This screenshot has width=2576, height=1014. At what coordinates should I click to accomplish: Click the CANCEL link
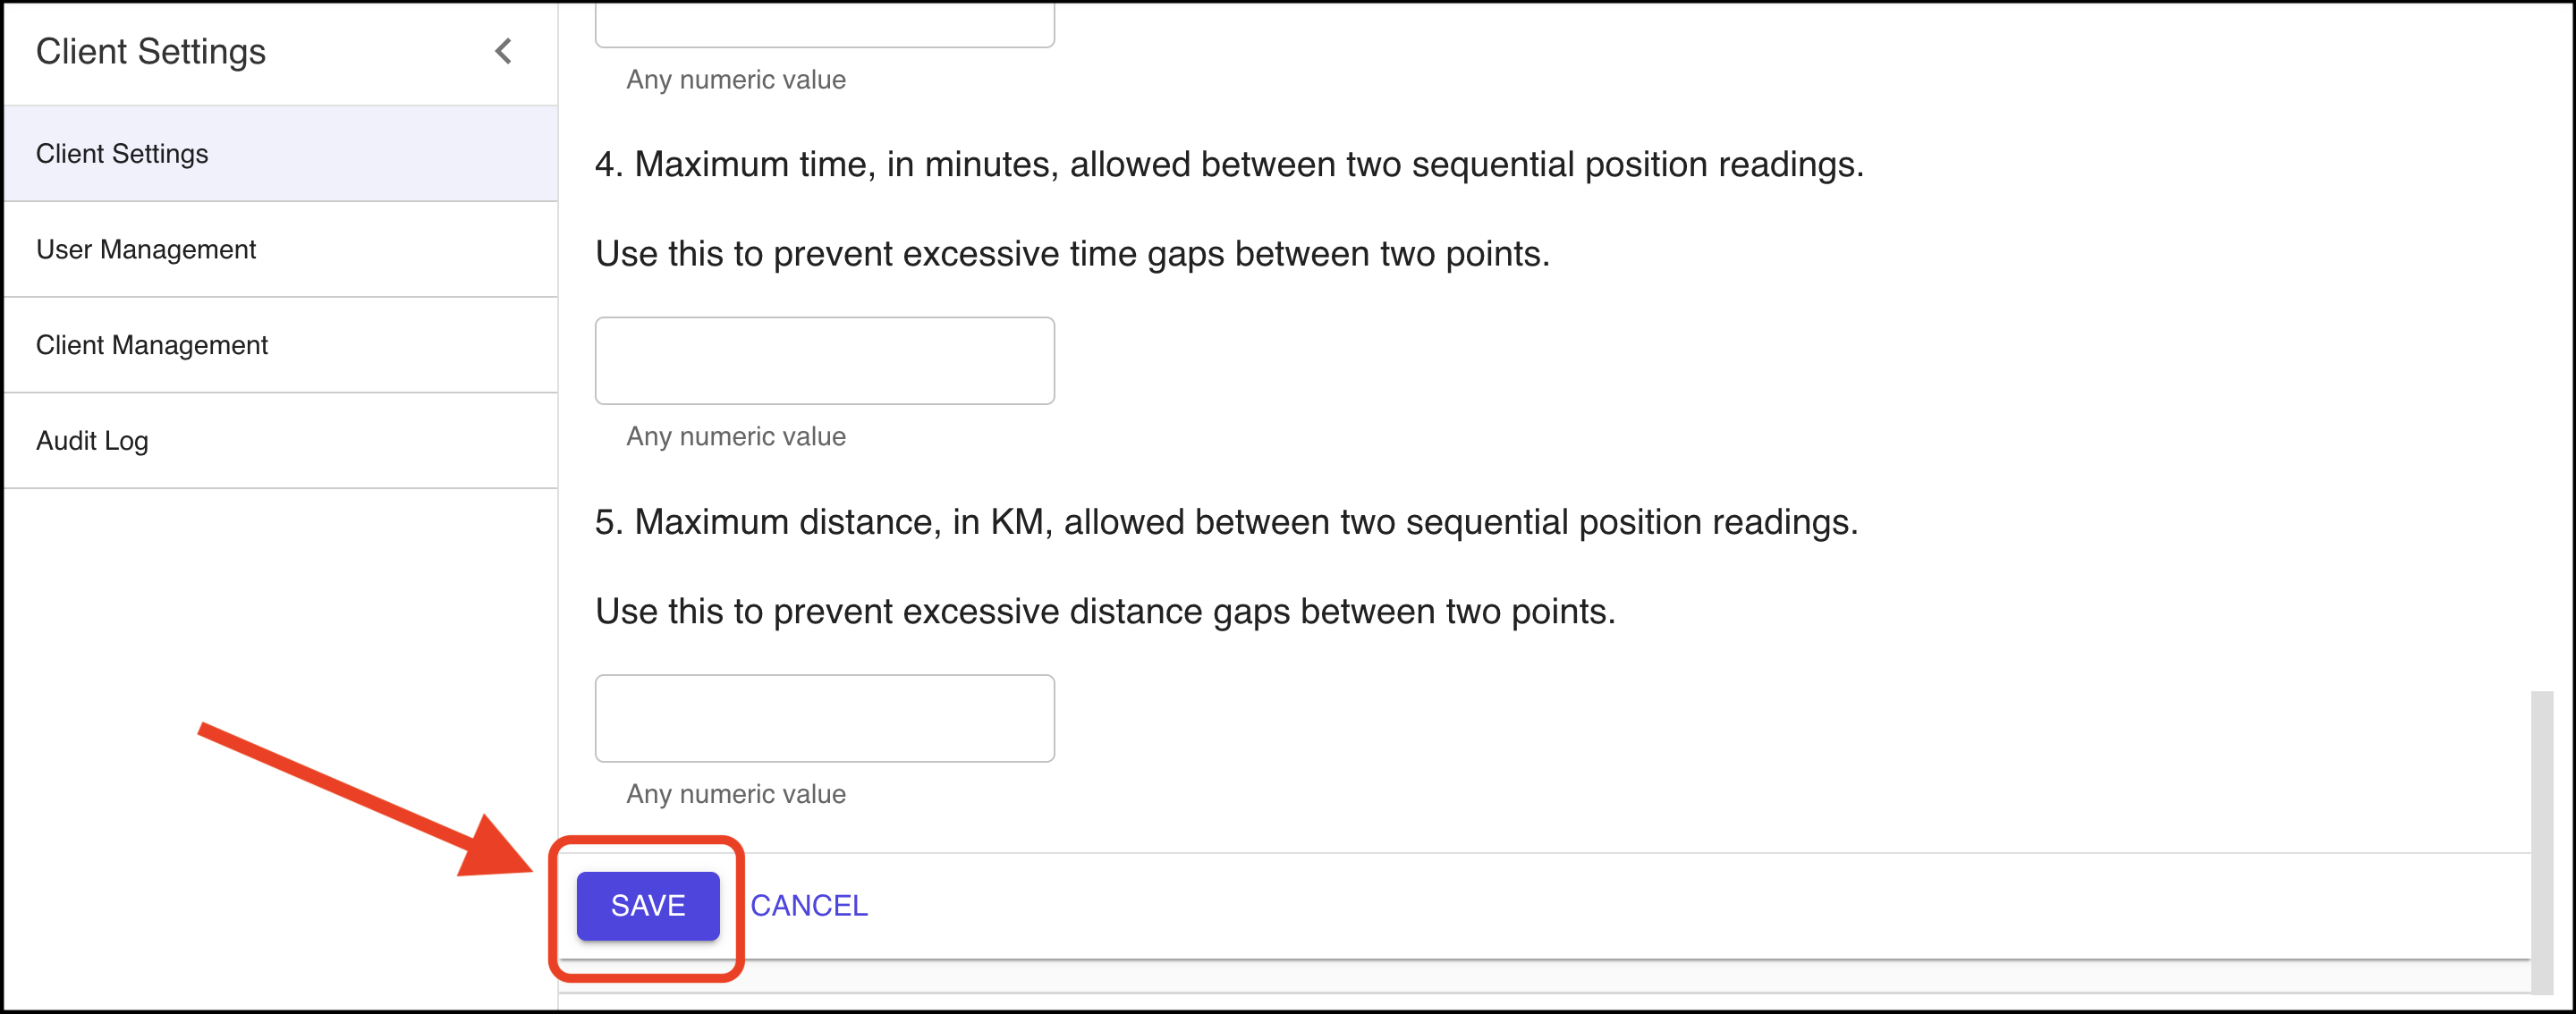[808, 906]
